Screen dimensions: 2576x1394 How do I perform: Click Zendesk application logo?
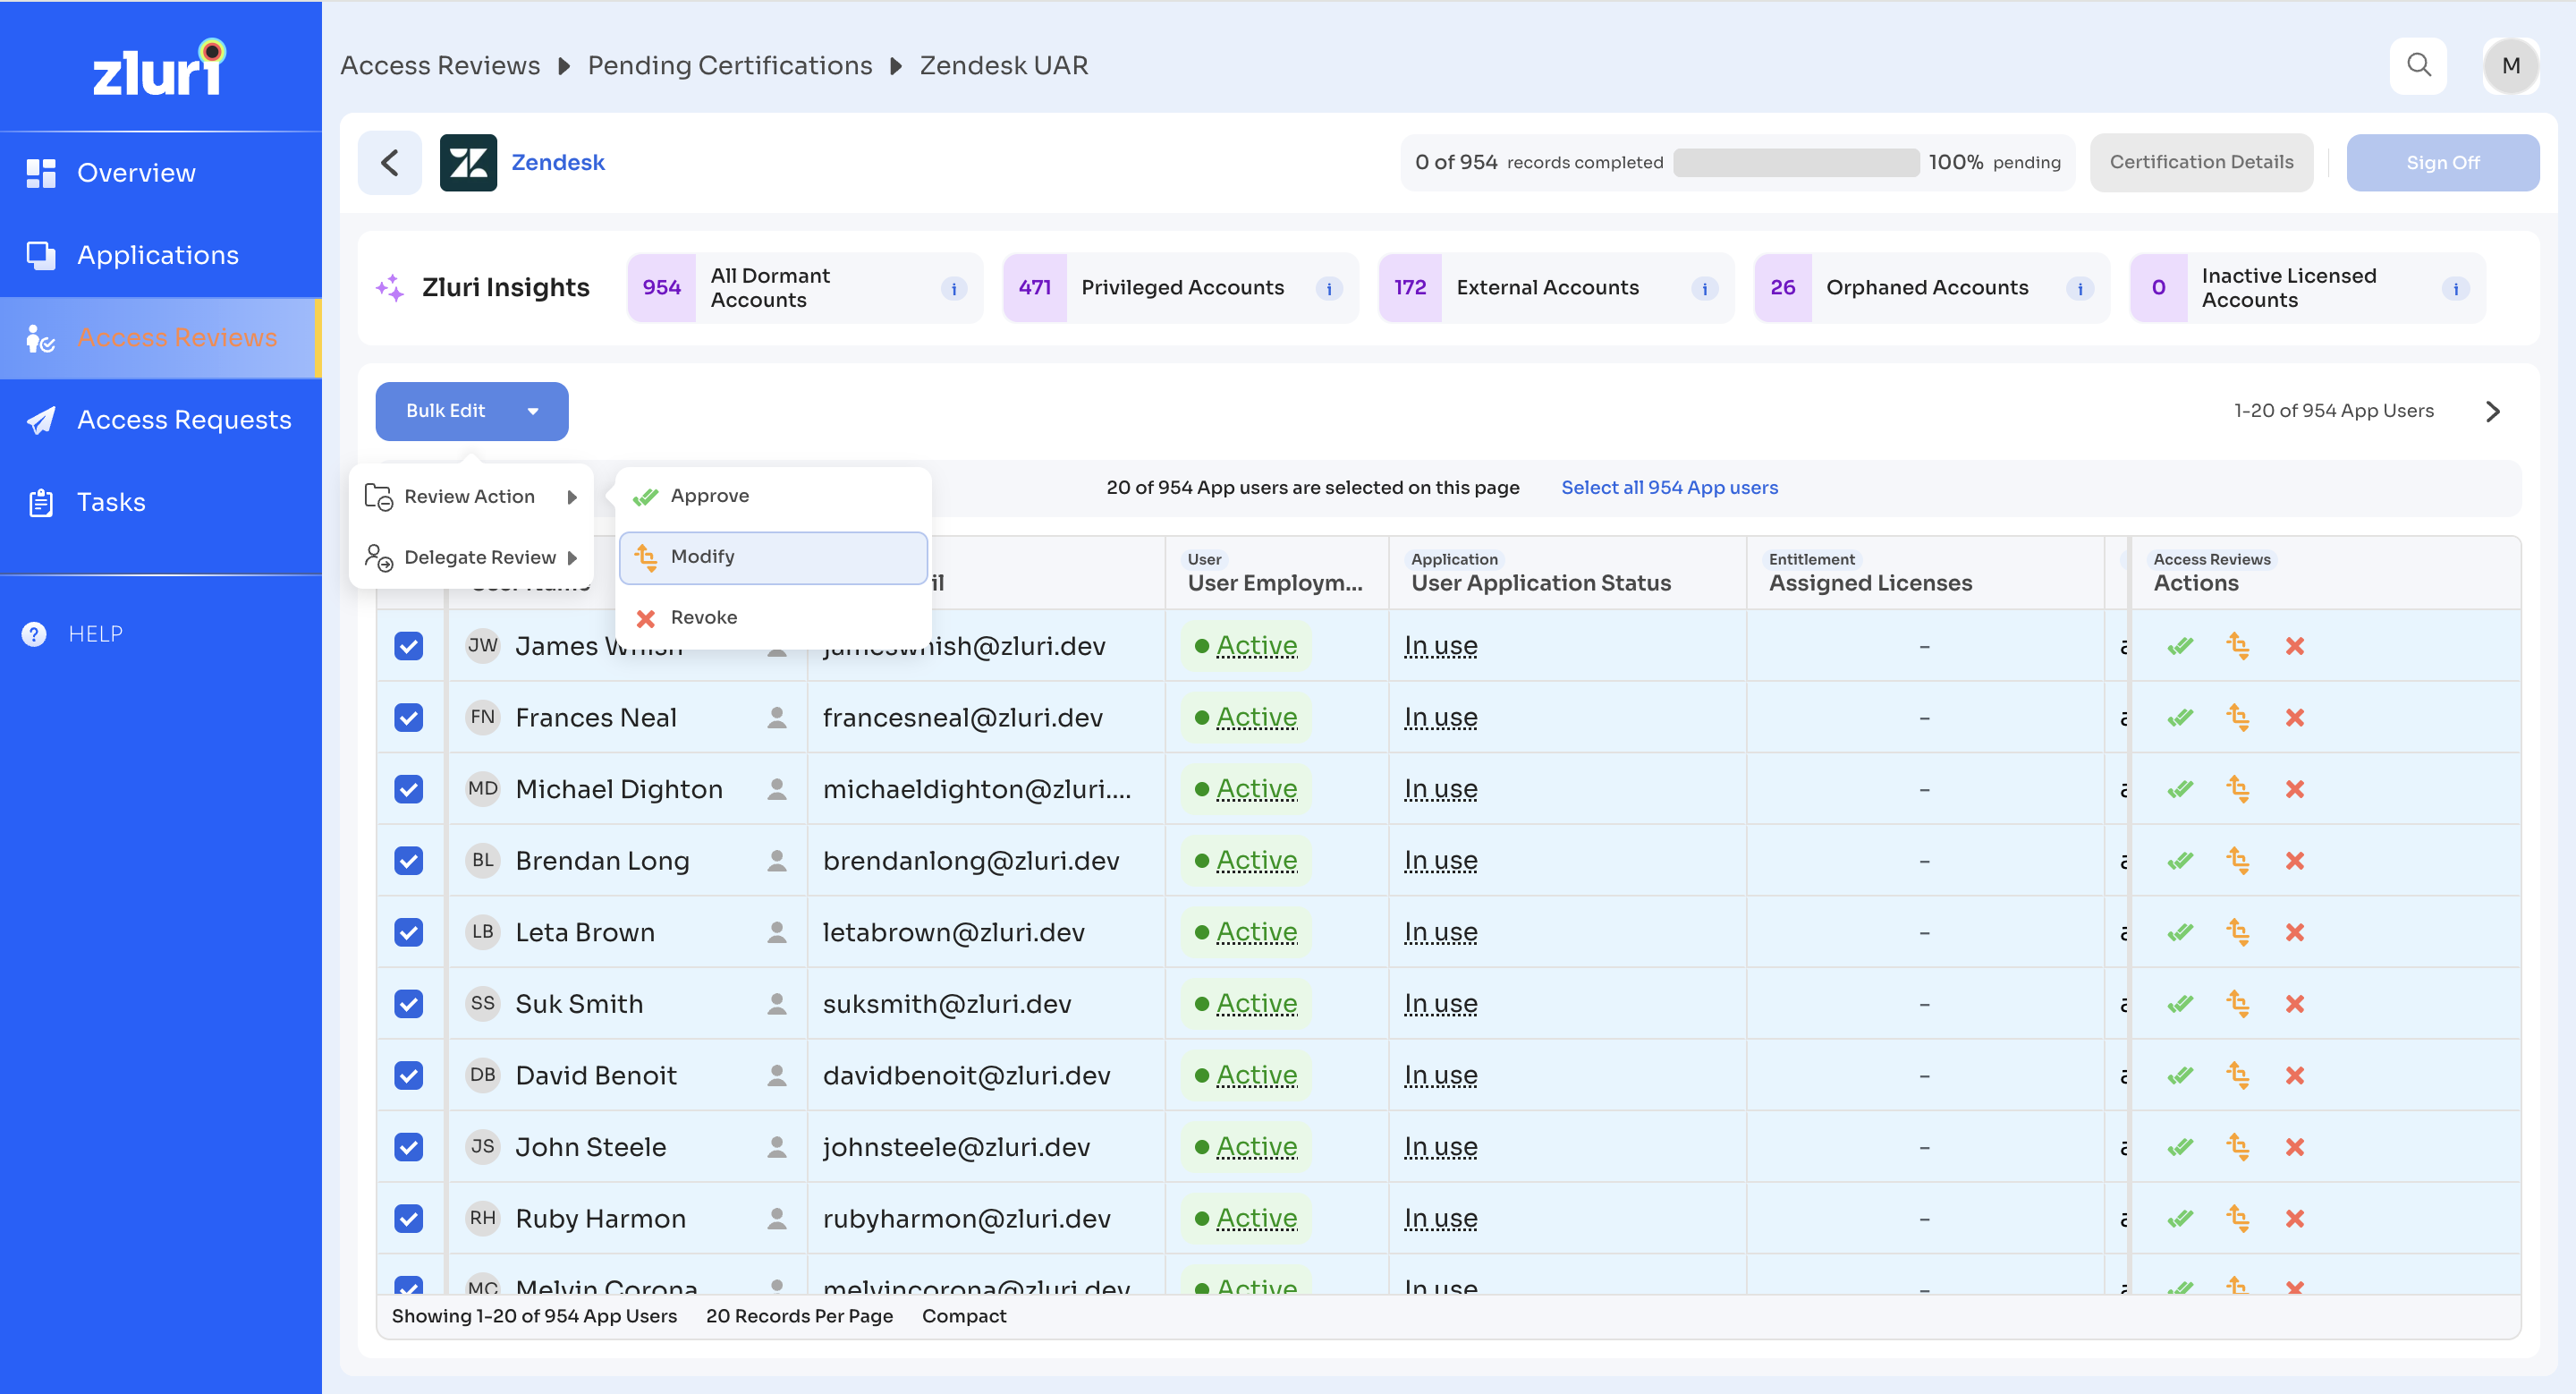click(x=468, y=162)
